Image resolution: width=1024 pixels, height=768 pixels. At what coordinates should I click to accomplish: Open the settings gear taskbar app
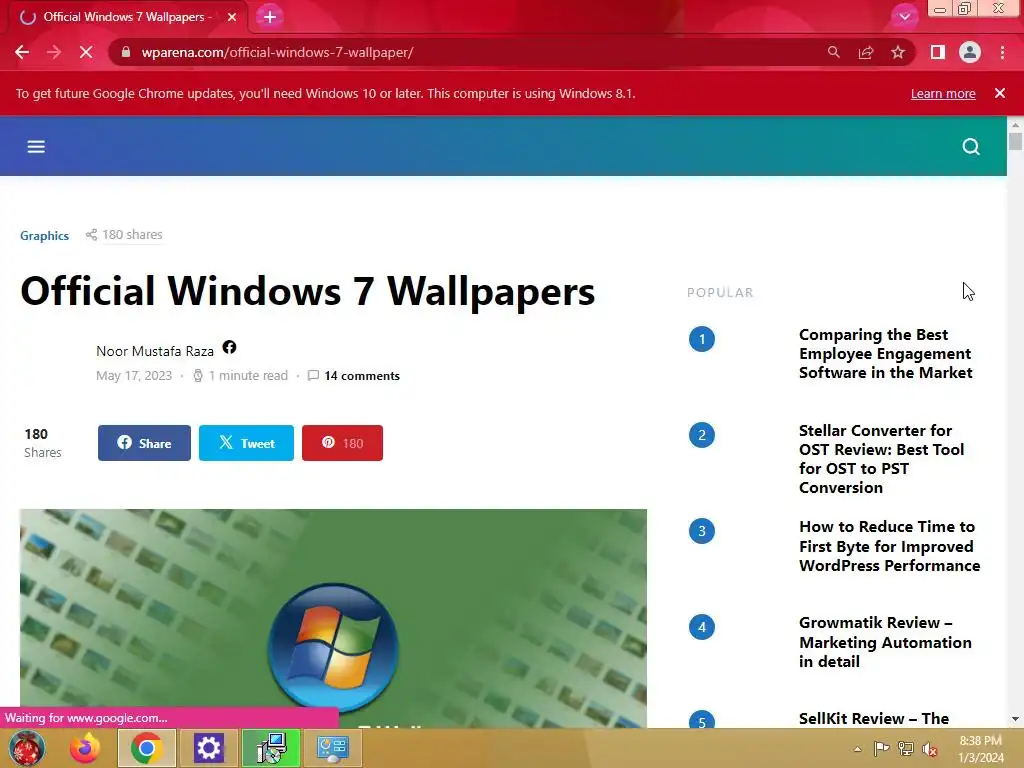tap(208, 748)
